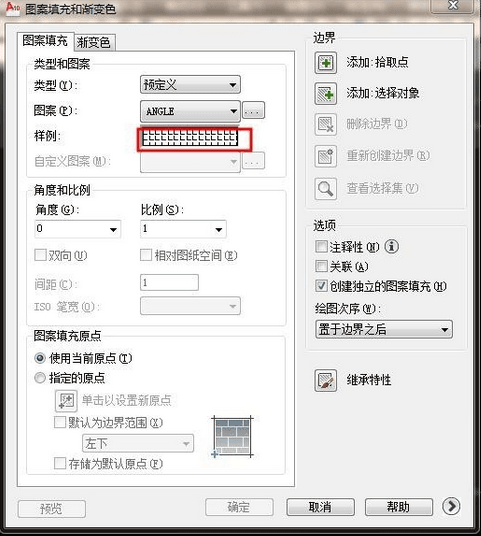The image size is (481, 536).
Task: Click the AutoCAD logo in the title bar
Action: pos(12,7)
